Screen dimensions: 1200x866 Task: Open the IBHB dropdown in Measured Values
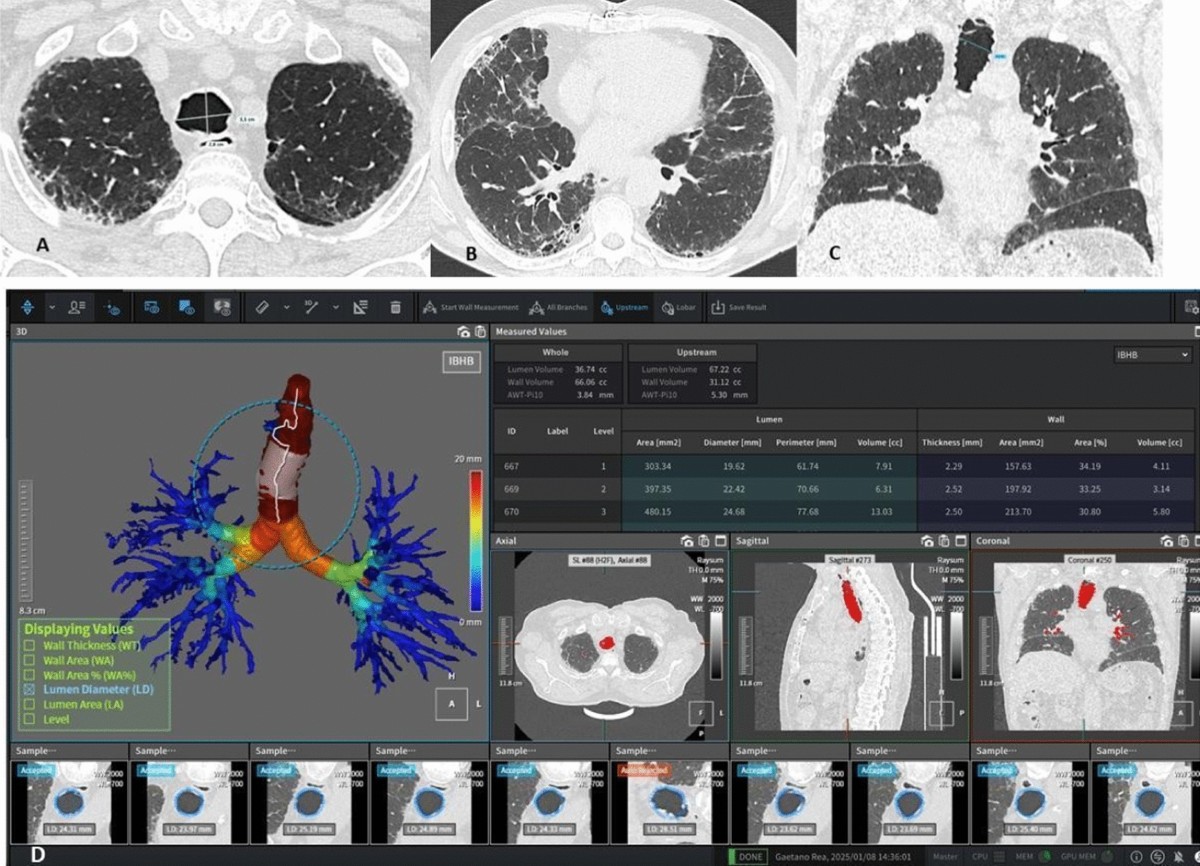(x=1154, y=355)
